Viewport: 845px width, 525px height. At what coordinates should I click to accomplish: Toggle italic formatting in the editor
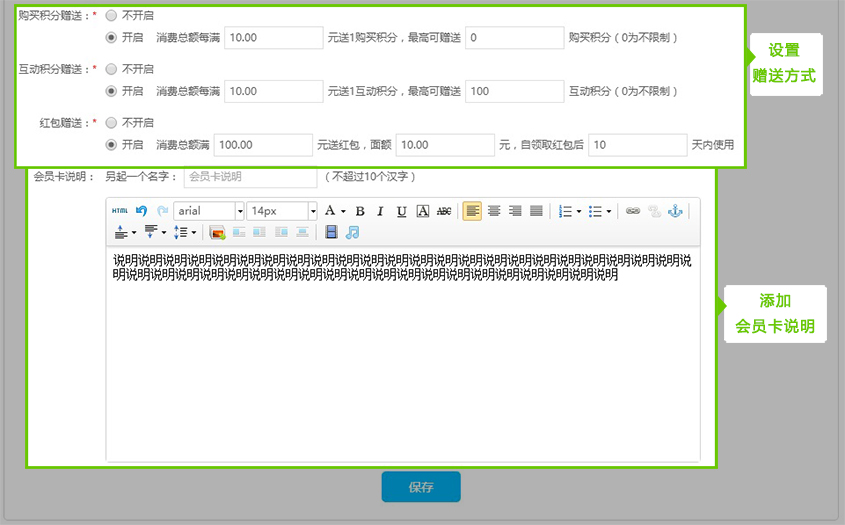click(380, 211)
